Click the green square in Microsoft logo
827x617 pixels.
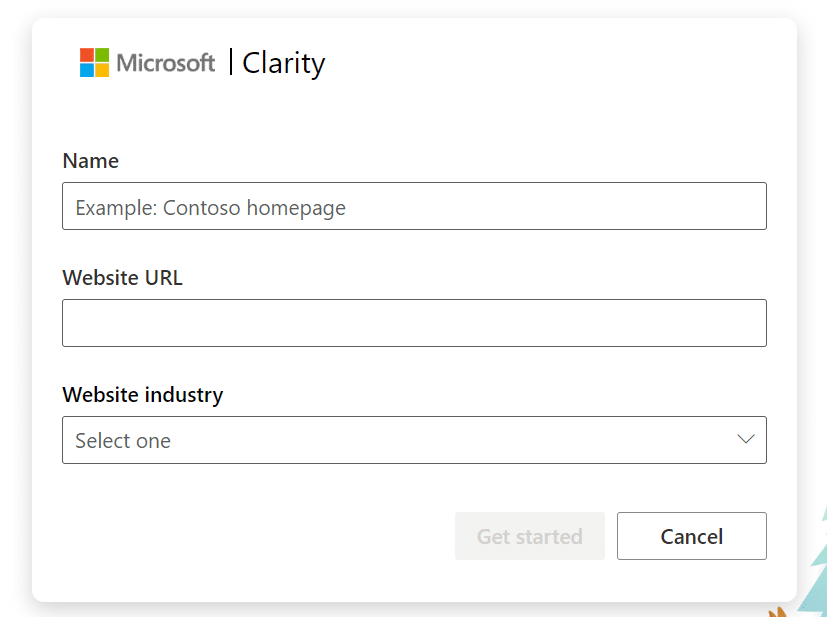[x=102, y=55]
